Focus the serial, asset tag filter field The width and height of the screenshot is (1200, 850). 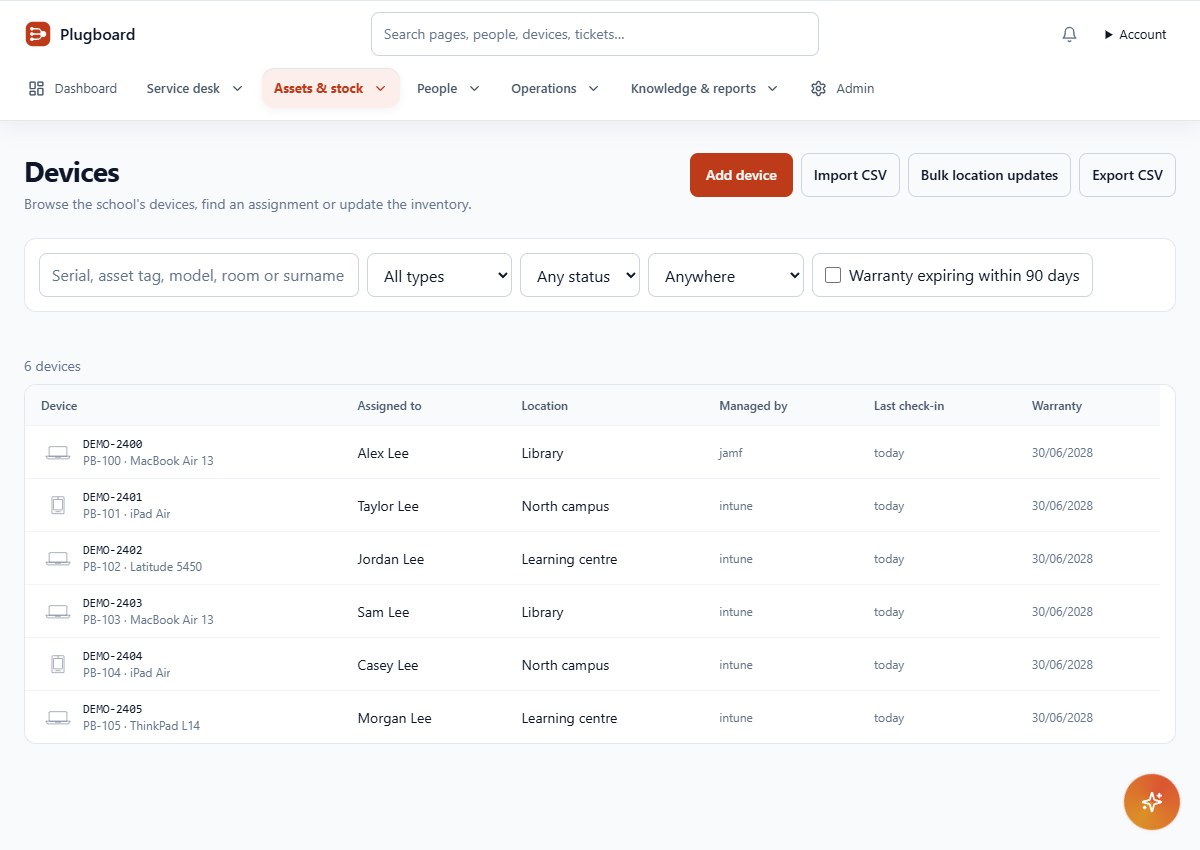coord(199,275)
